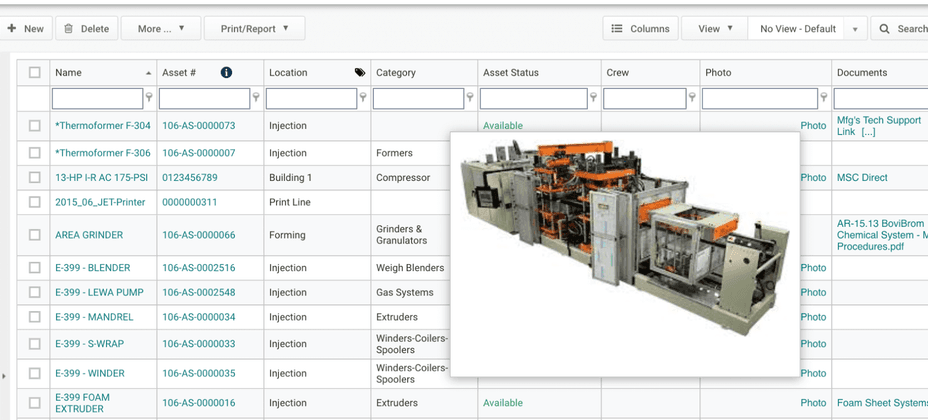Check the box for AREA GRINDER row
This screenshot has width=928, height=420.
(x=35, y=235)
